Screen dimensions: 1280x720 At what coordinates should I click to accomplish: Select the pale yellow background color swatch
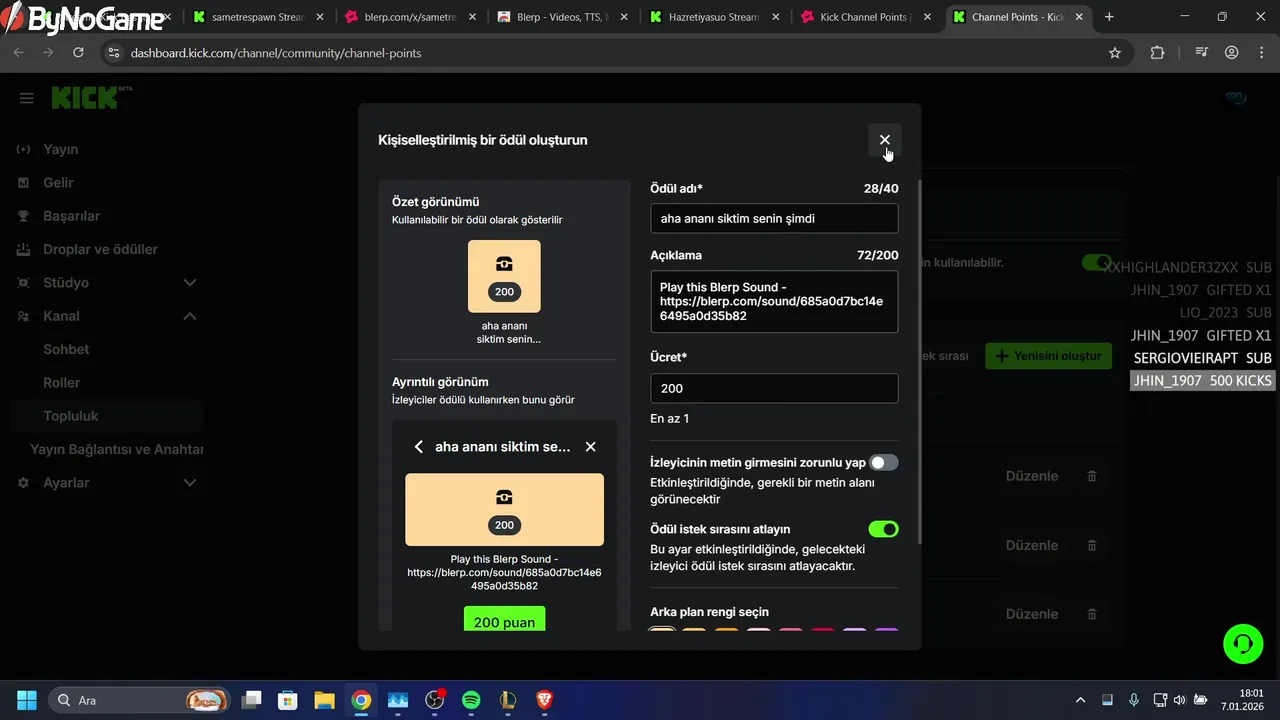[662, 632]
